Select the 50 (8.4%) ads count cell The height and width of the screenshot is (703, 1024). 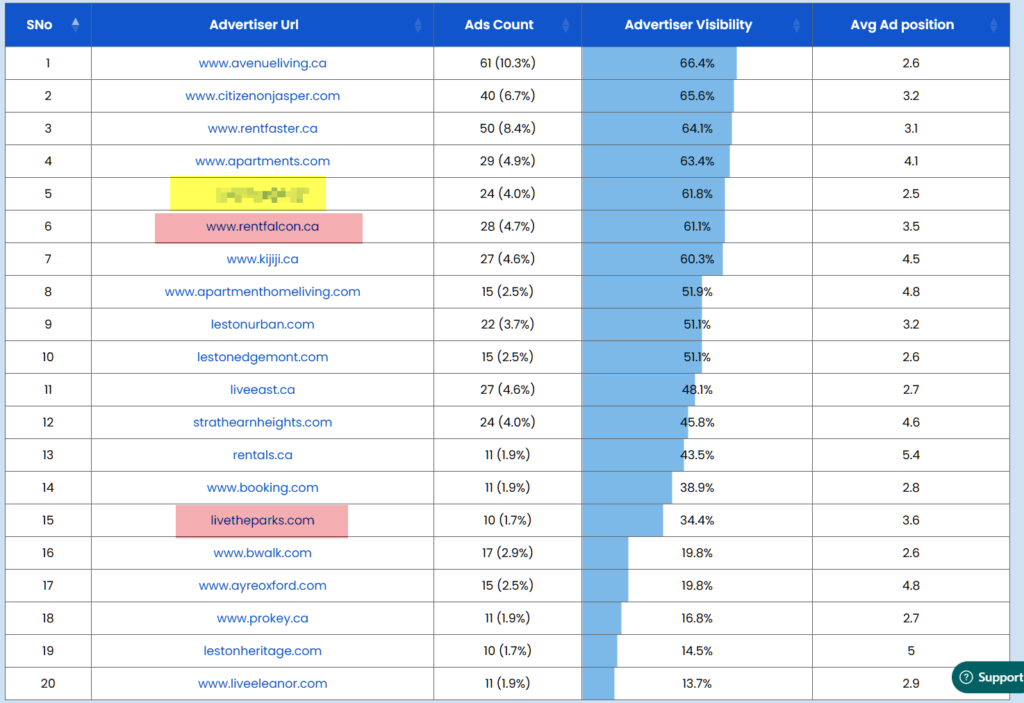tap(507, 129)
